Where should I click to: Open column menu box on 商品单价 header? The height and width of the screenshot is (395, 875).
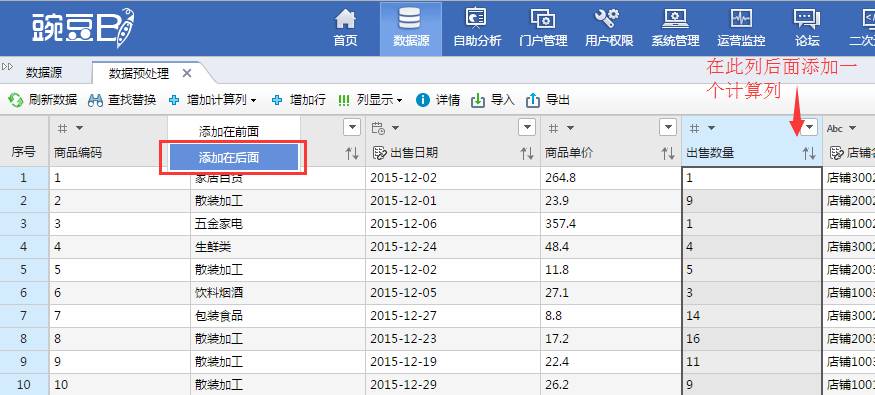[x=668, y=127]
